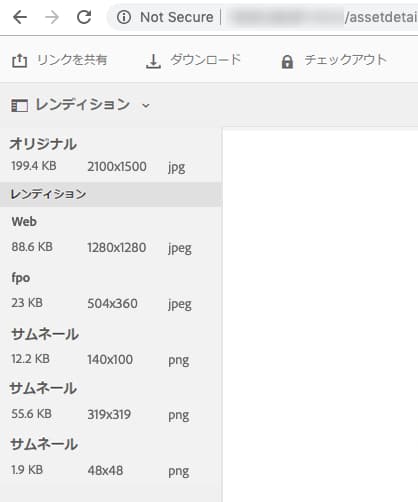Viewport: 418px width, 502px height.
Task: Go back with the browser back arrow
Action: [20, 17]
